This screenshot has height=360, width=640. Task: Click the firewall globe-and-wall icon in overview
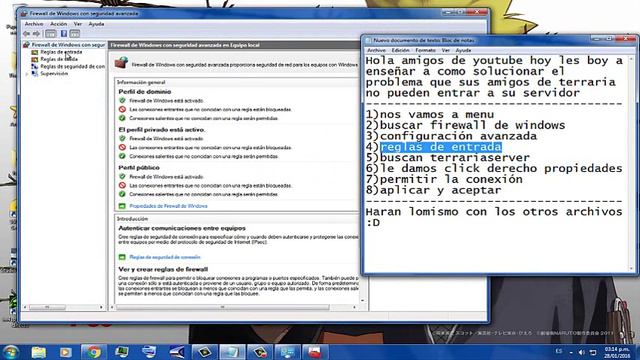tap(121, 63)
